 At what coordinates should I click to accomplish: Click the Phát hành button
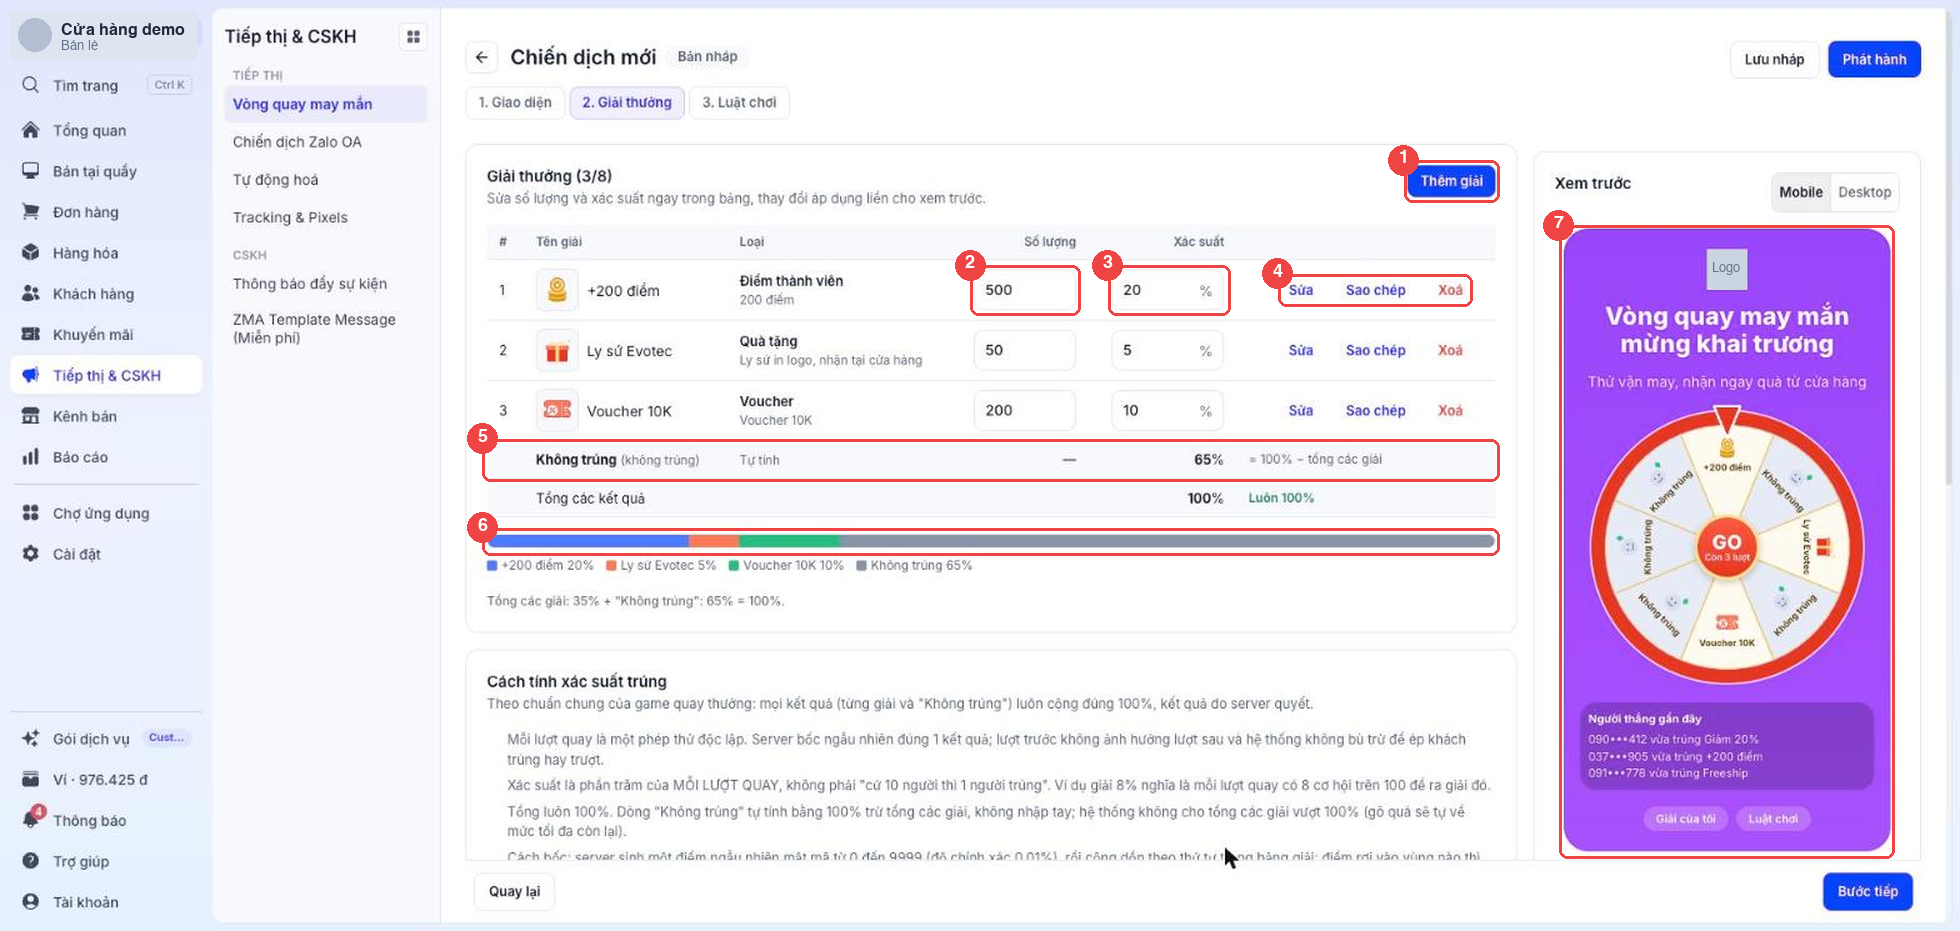click(x=1874, y=59)
